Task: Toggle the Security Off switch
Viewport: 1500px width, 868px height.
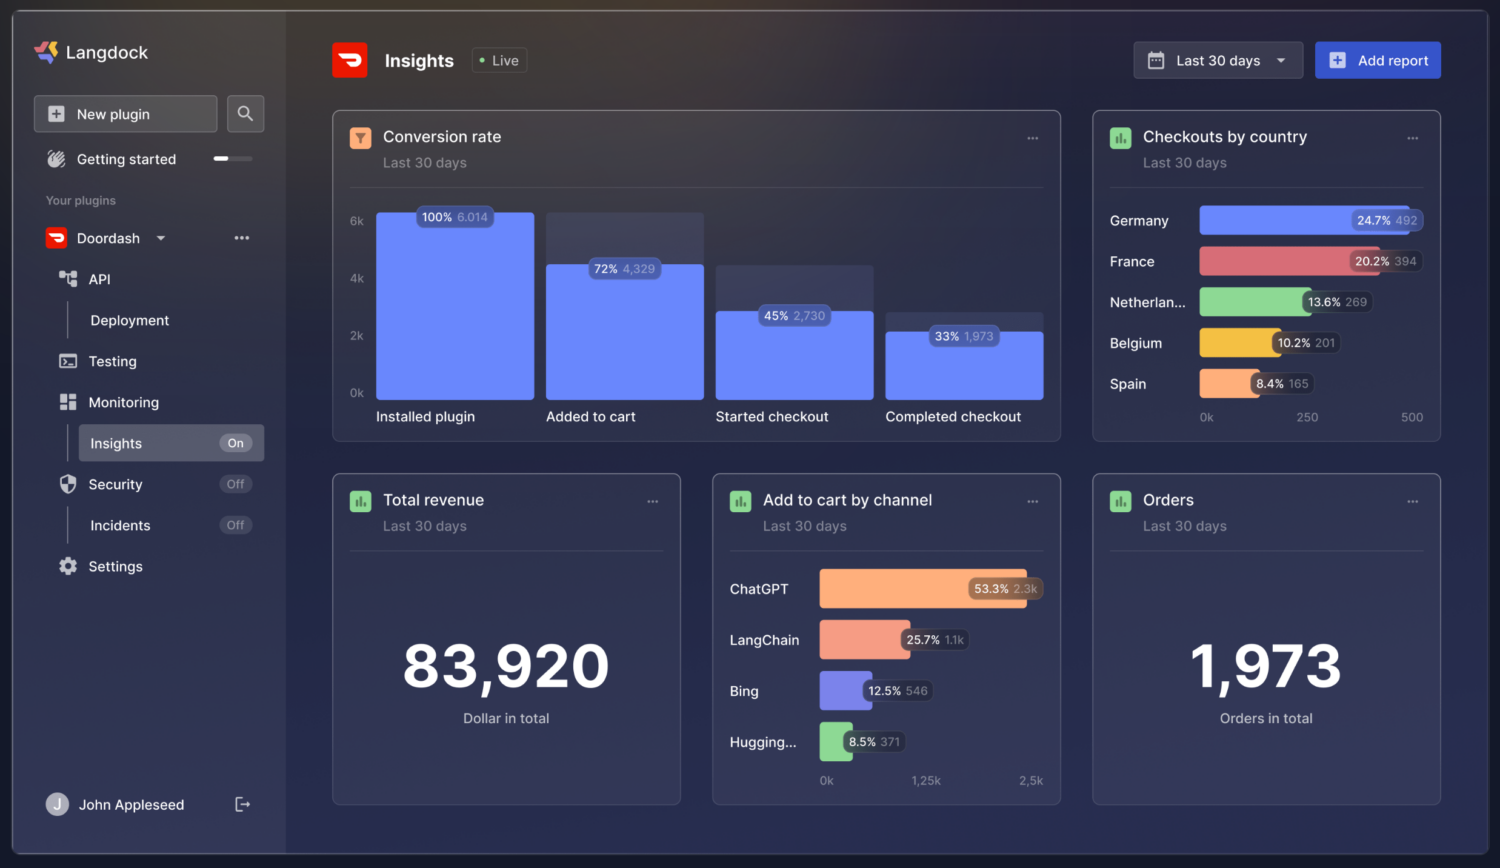Action: pyautogui.click(x=235, y=484)
